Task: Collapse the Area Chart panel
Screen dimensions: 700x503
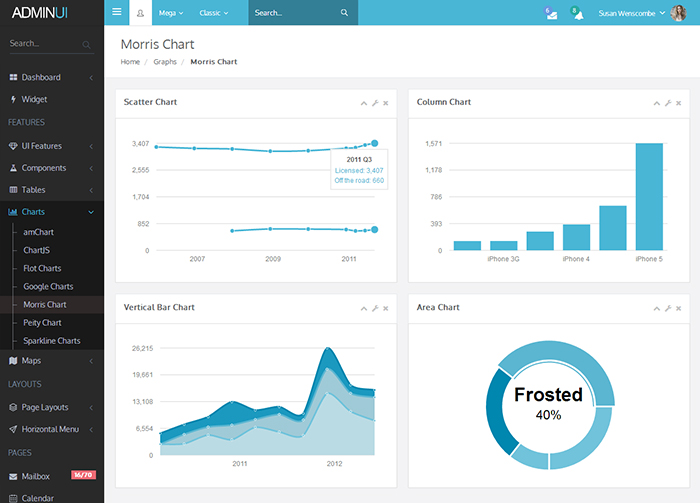Action: pos(656,308)
